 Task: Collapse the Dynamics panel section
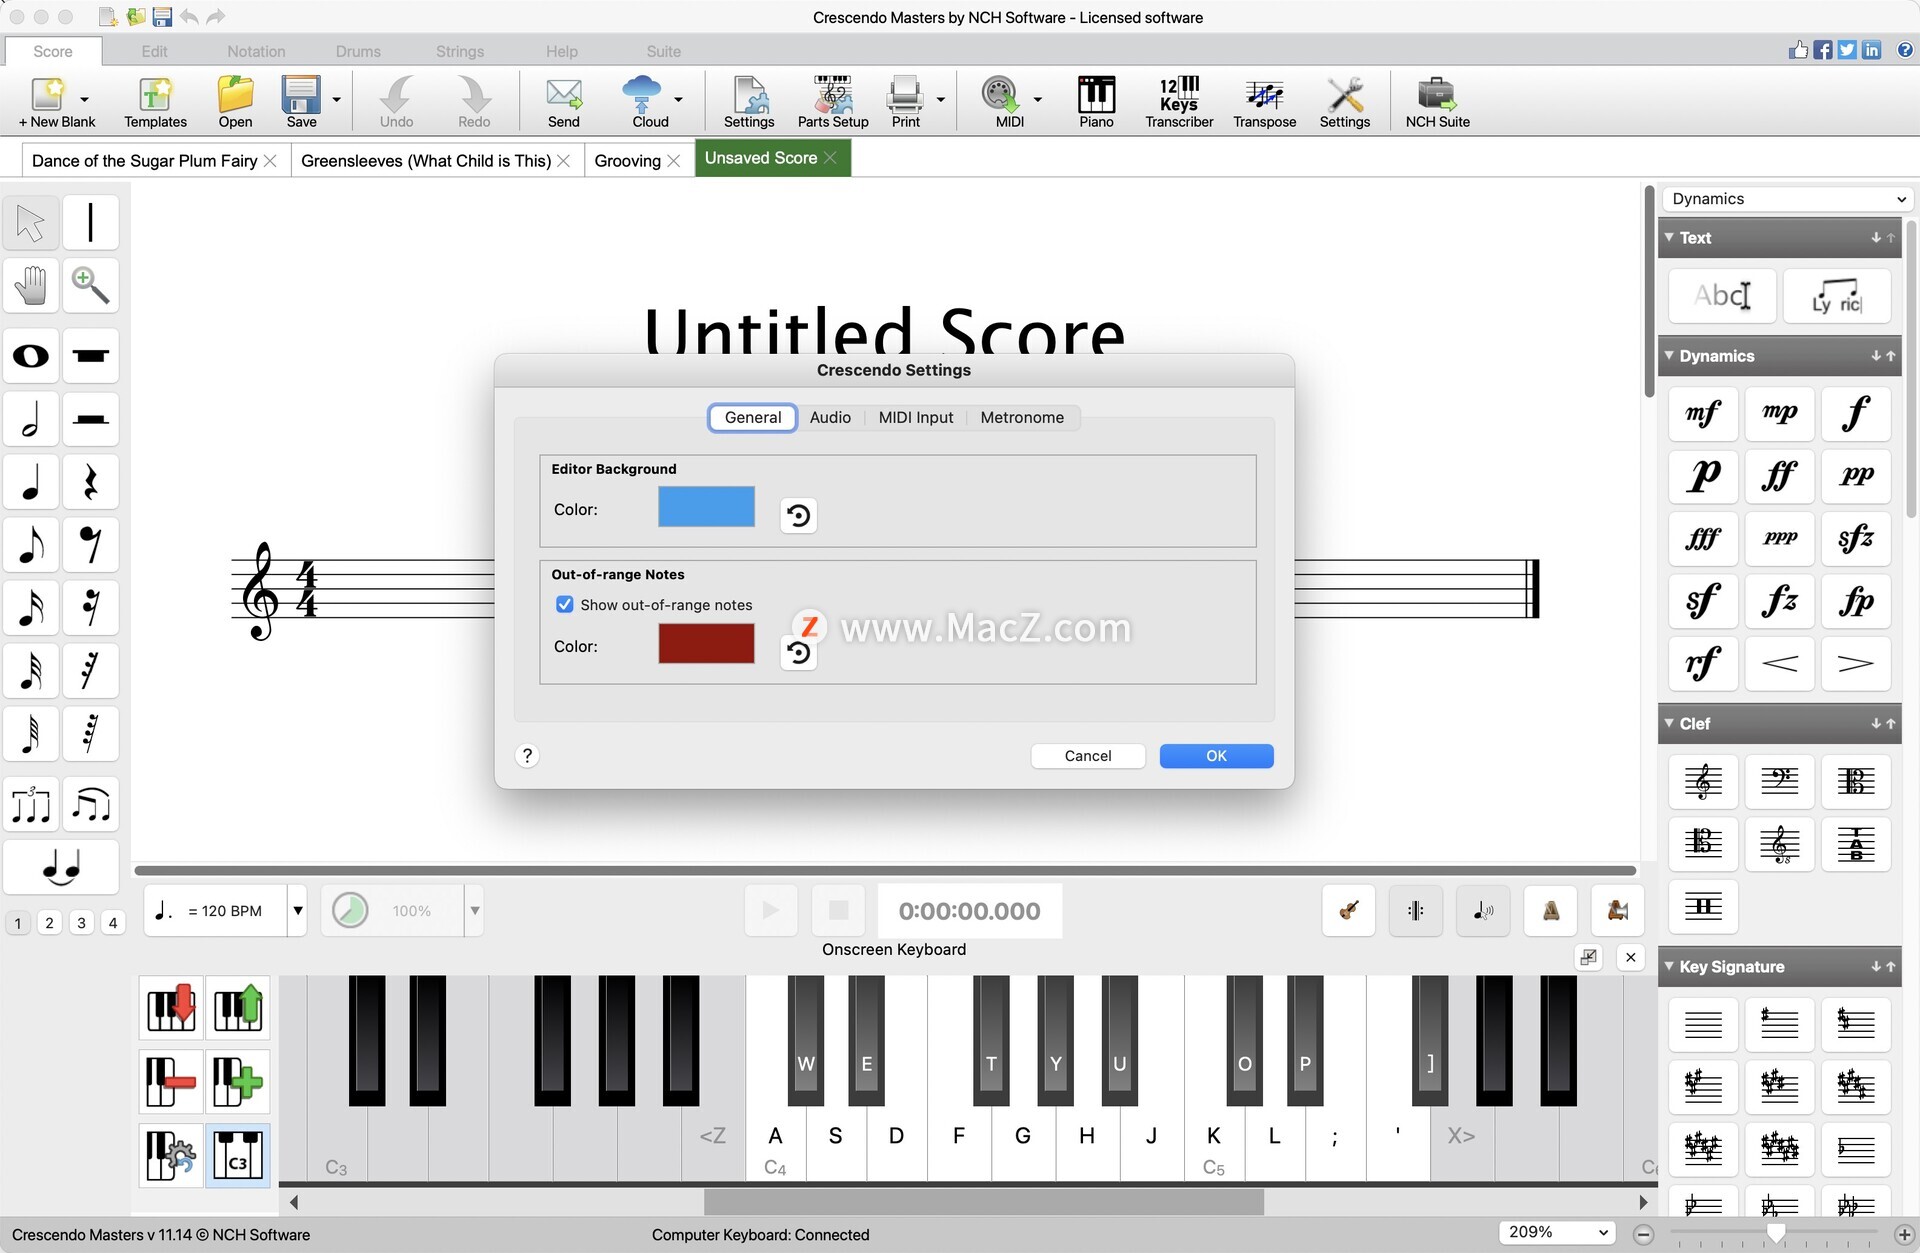point(1669,355)
